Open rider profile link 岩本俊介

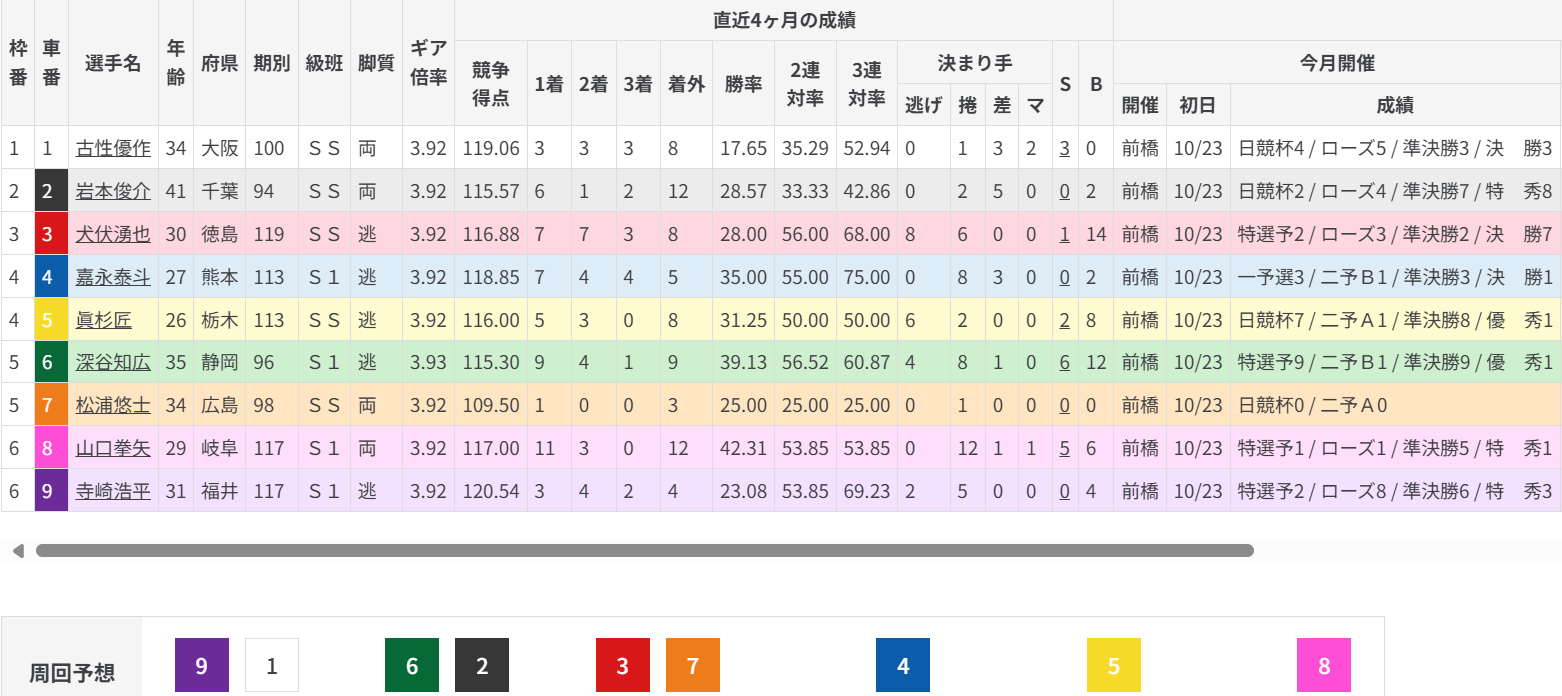[x=113, y=191]
